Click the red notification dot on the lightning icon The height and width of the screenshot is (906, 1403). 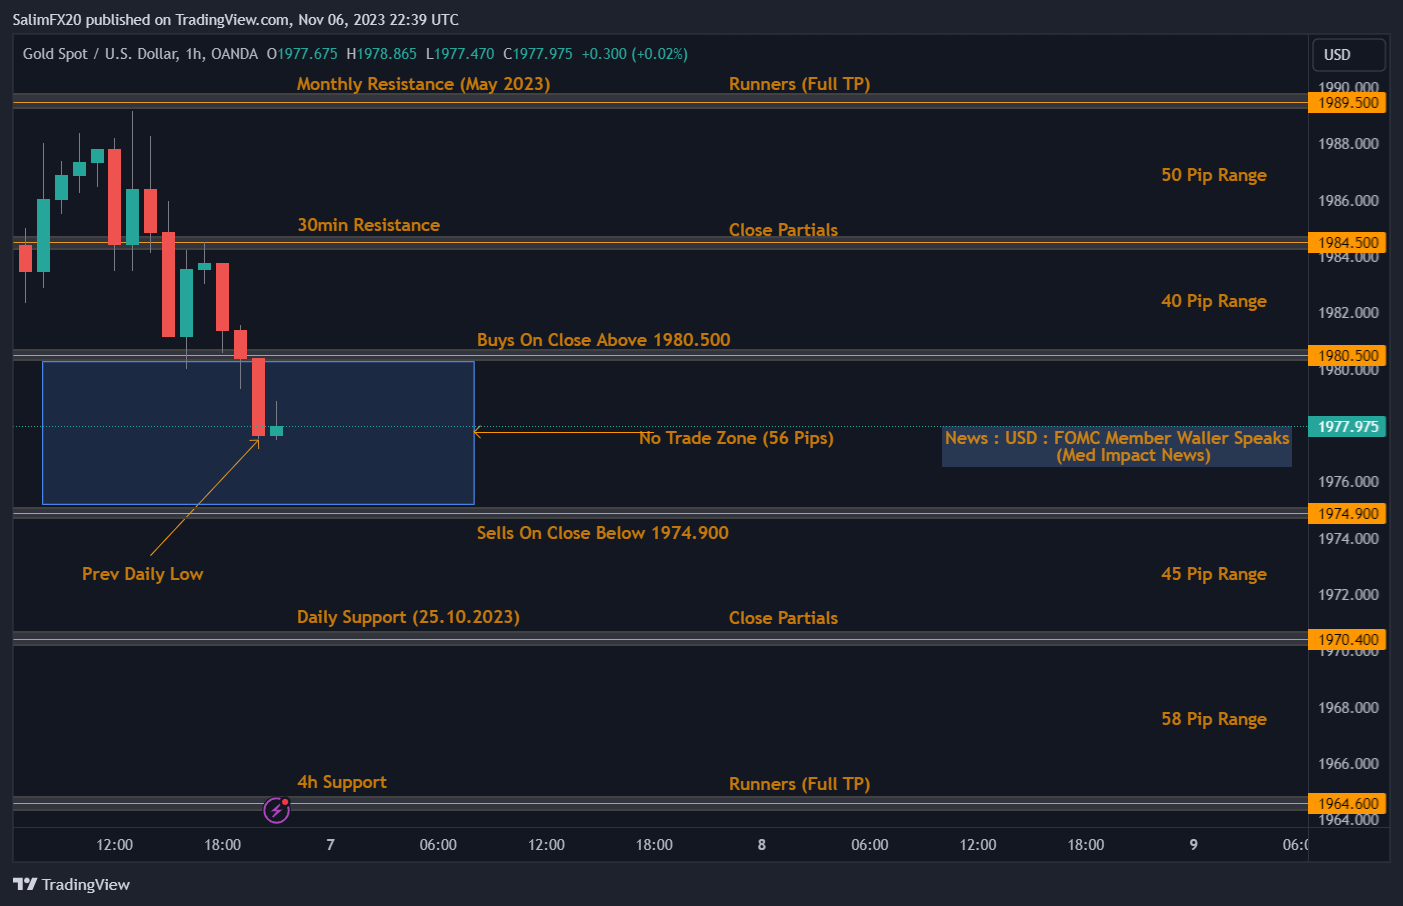[x=284, y=802]
